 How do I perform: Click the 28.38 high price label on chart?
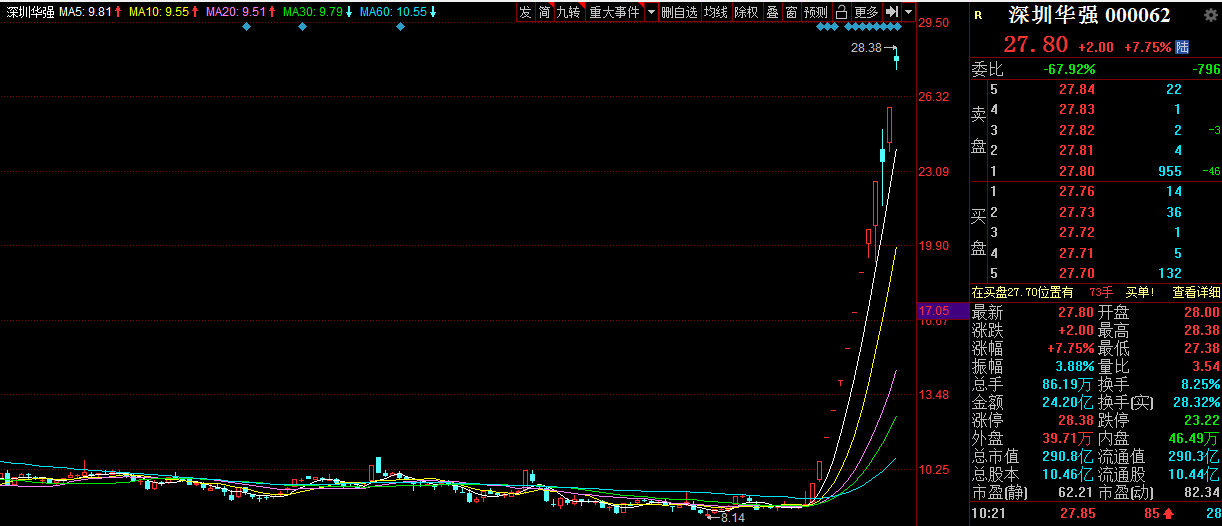click(x=866, y=47)
